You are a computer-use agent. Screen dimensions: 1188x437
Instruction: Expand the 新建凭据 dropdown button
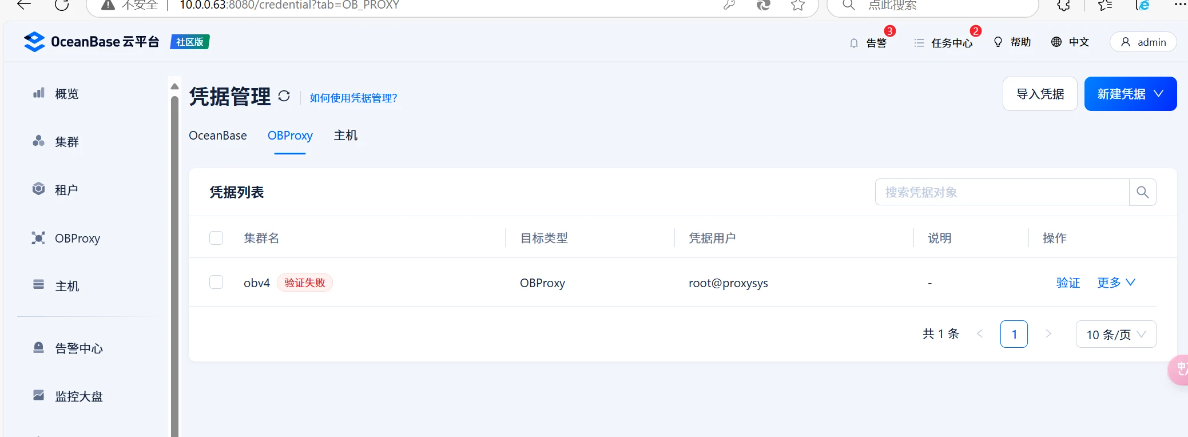[x=1130, y=94]
